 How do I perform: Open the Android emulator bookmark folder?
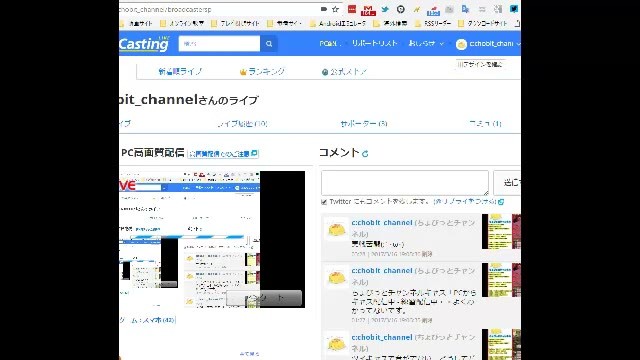(x=338, y=24)
